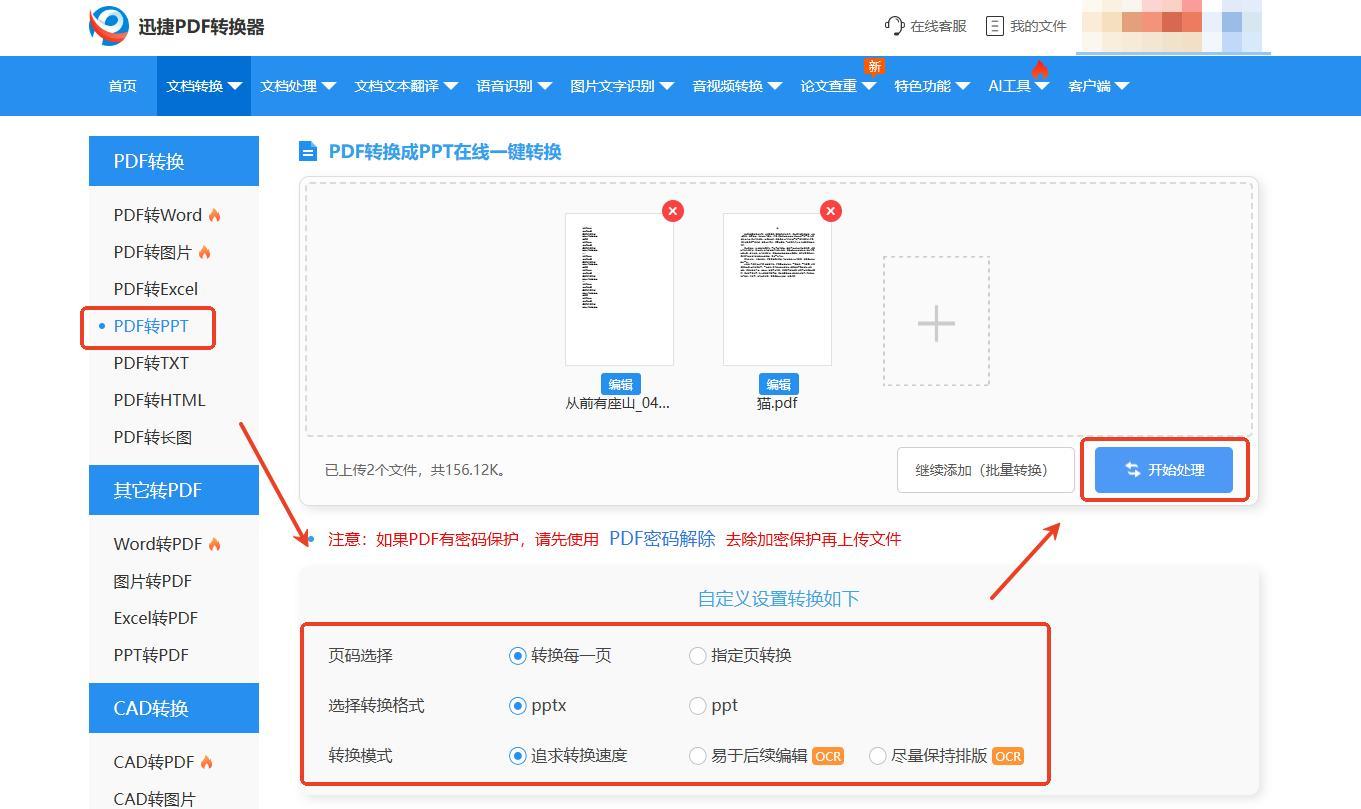Click 编辑 badge under 猫.pdf
This screenshot has height=809, width=1361.
pos(778,384)
